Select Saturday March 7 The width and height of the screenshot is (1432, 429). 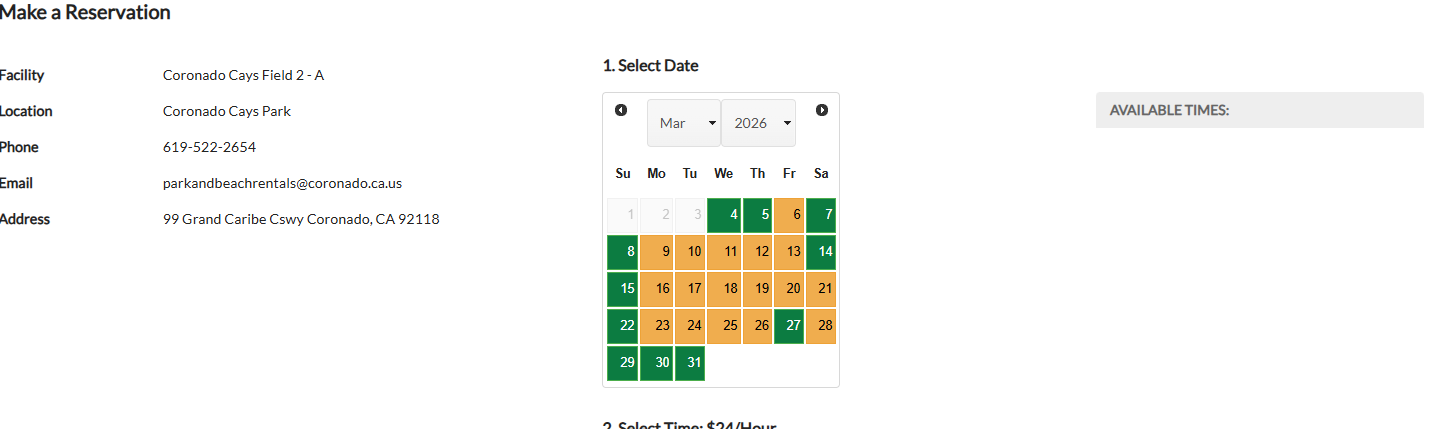point(821,215)
